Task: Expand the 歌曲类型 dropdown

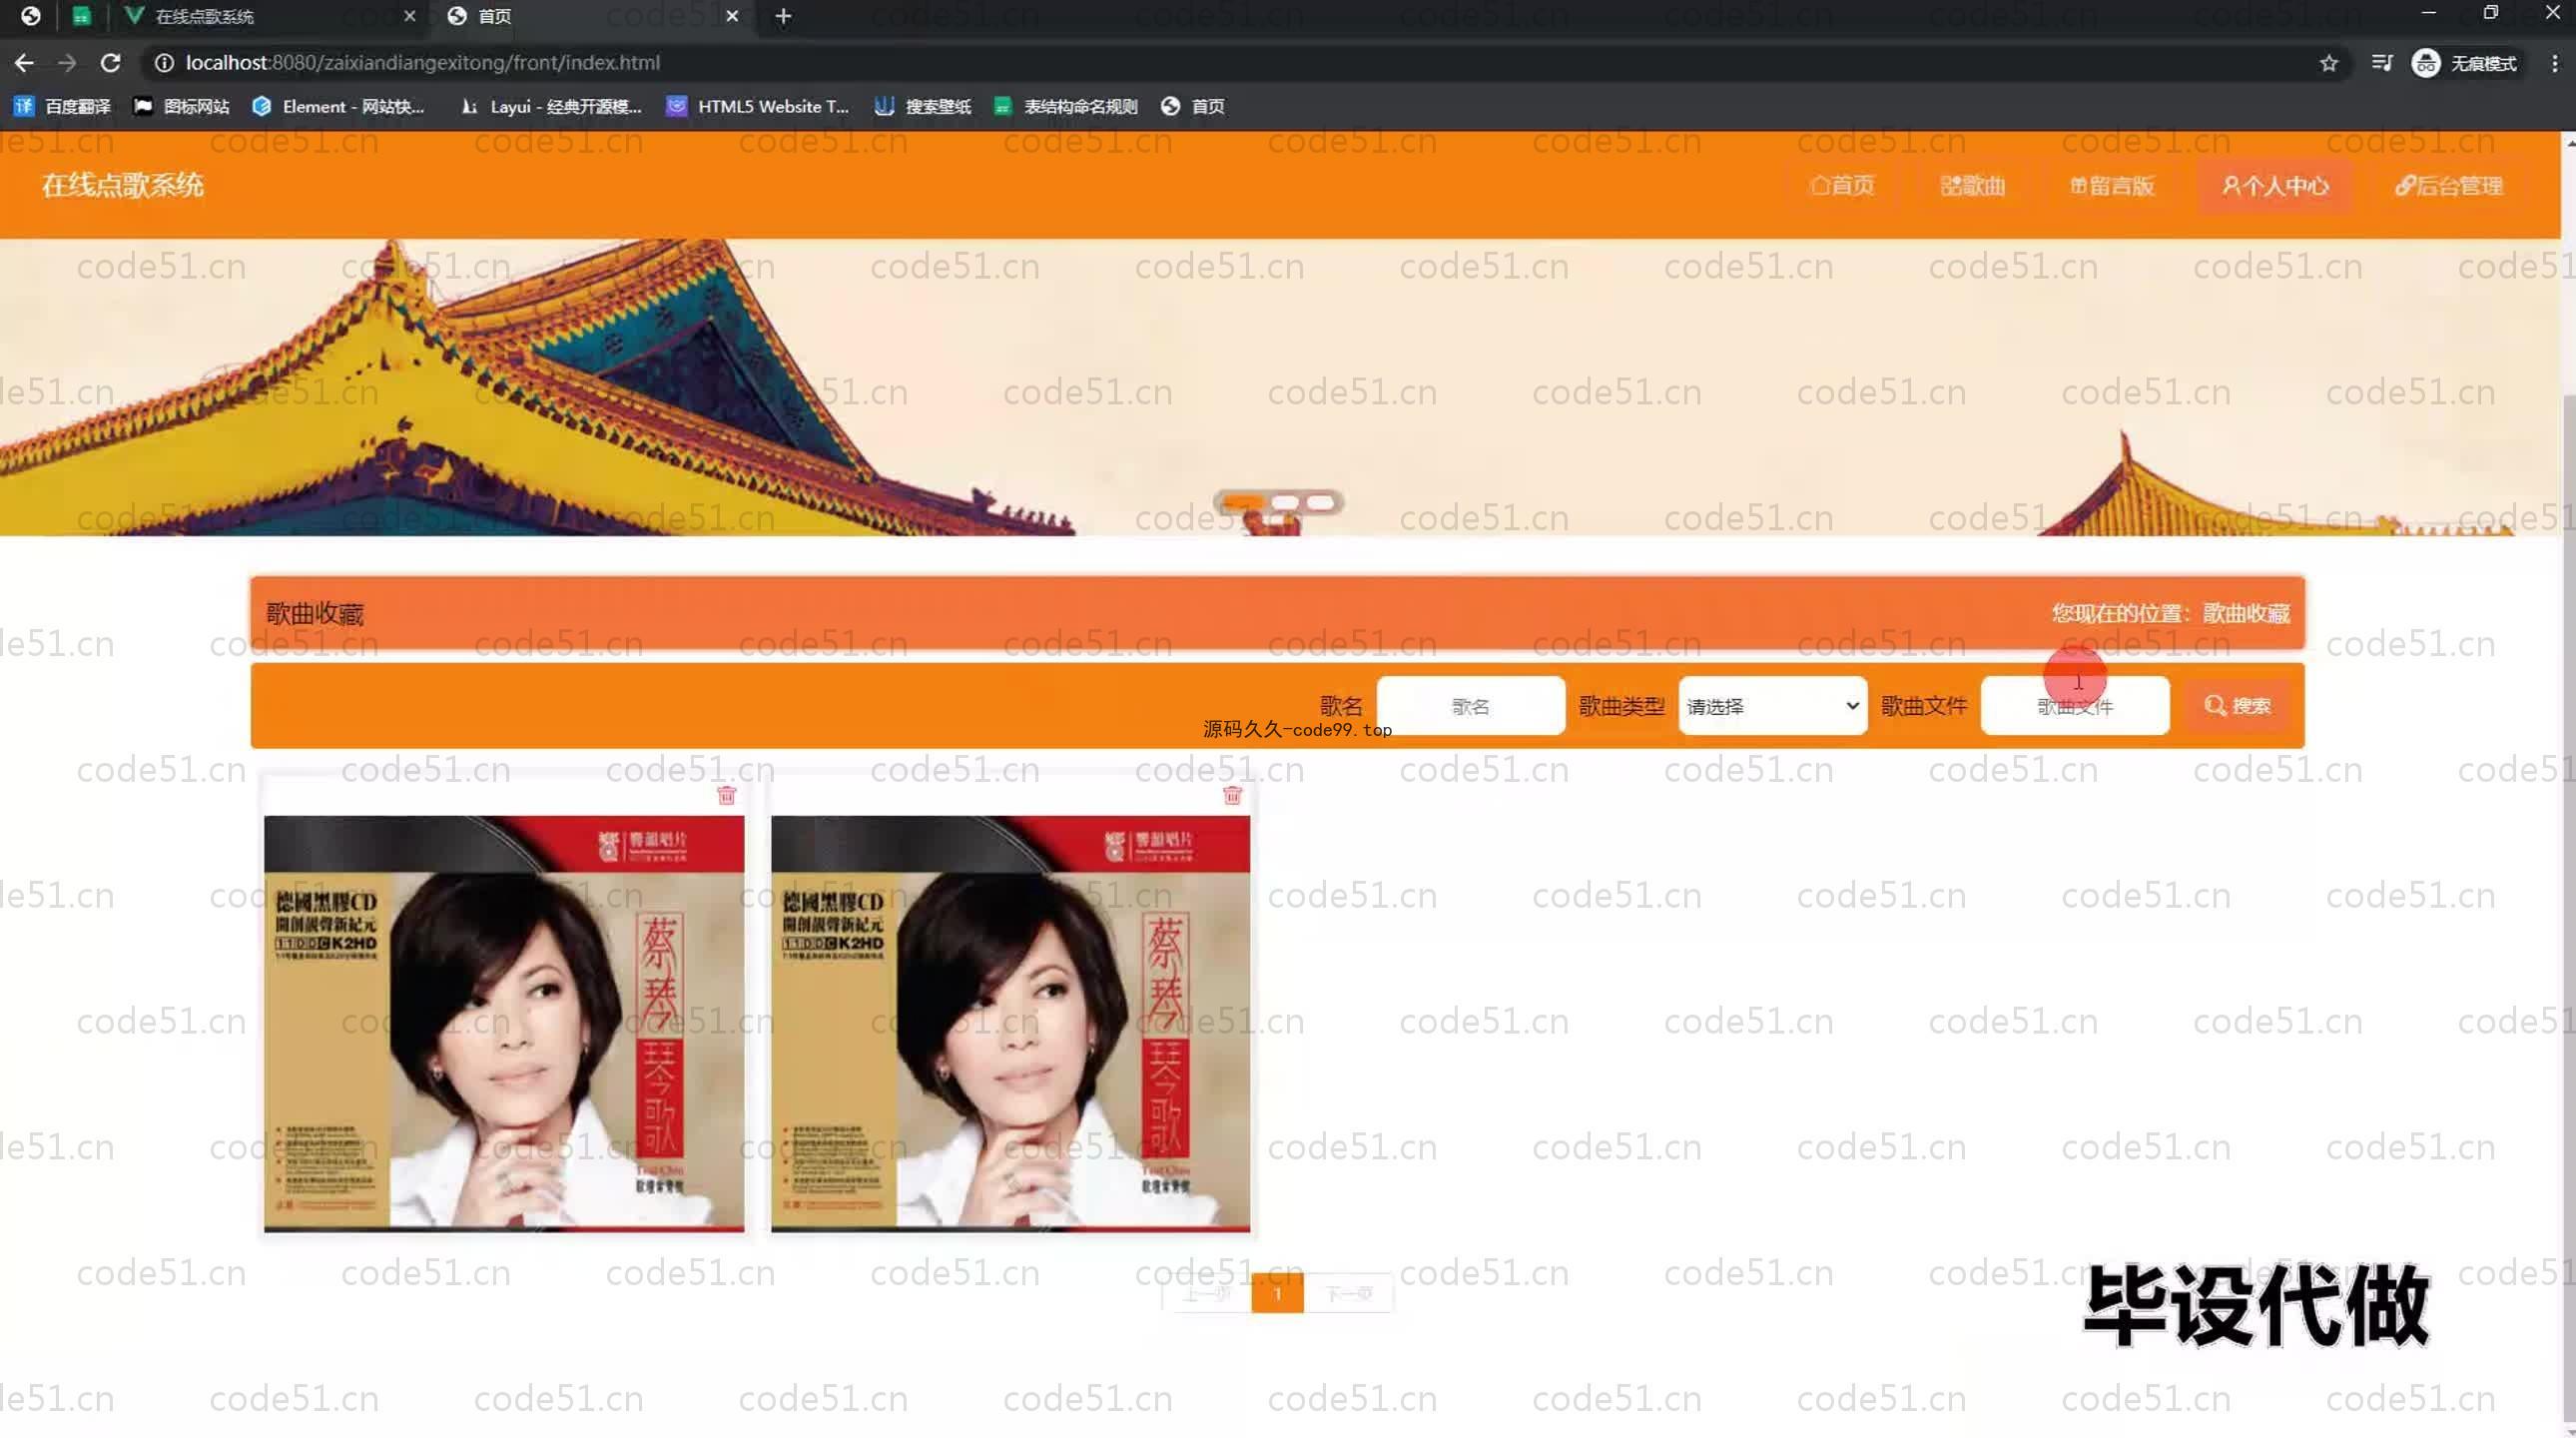Action: pos(1772,706)
